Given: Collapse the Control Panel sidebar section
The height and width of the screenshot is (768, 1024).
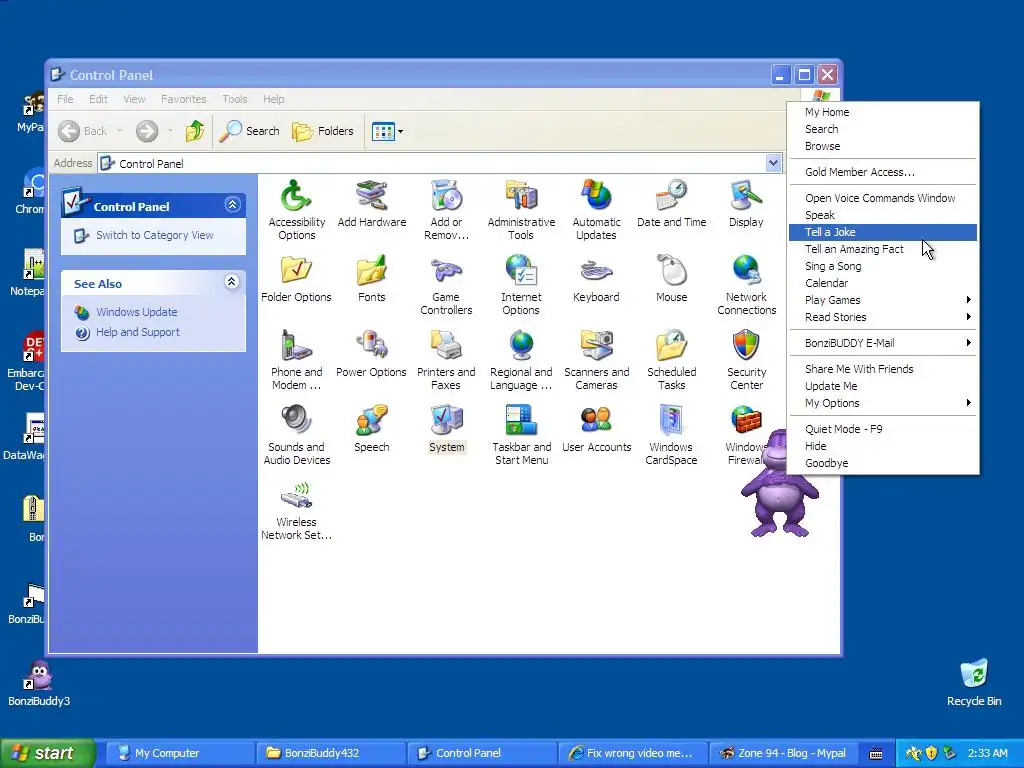Looking at the screenshot, I should point(232,205).
